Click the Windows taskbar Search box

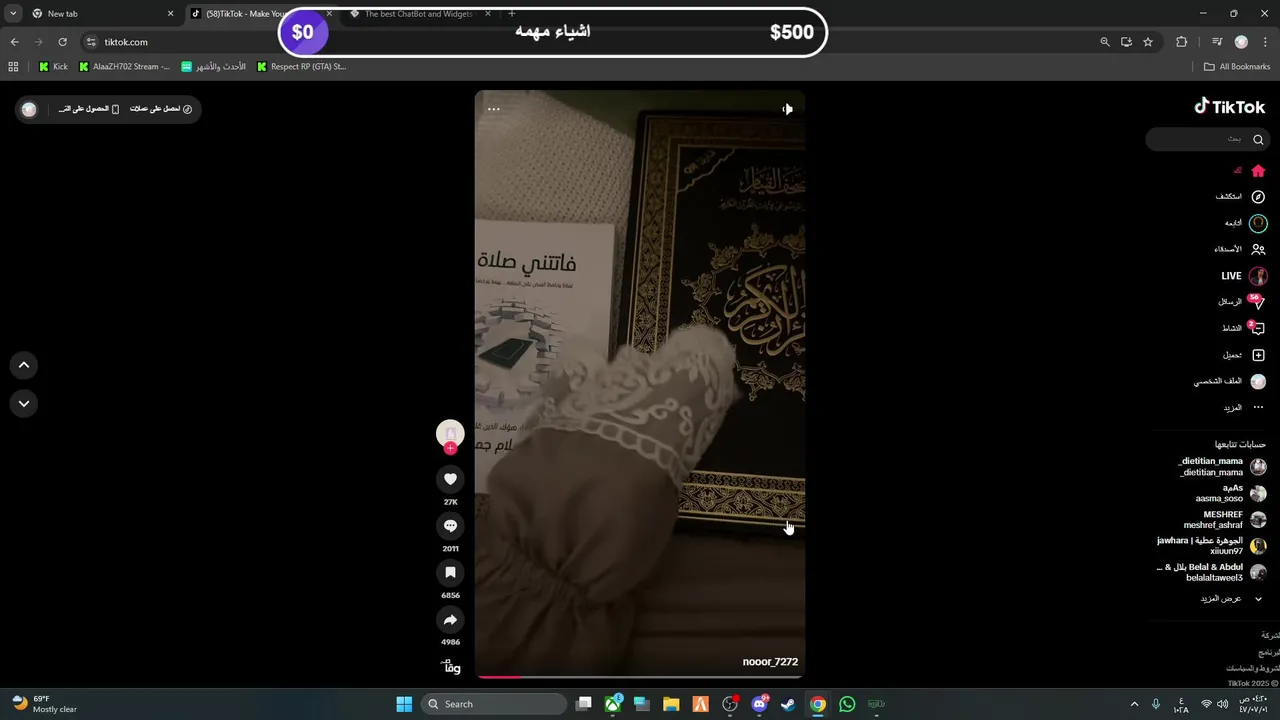494,704
